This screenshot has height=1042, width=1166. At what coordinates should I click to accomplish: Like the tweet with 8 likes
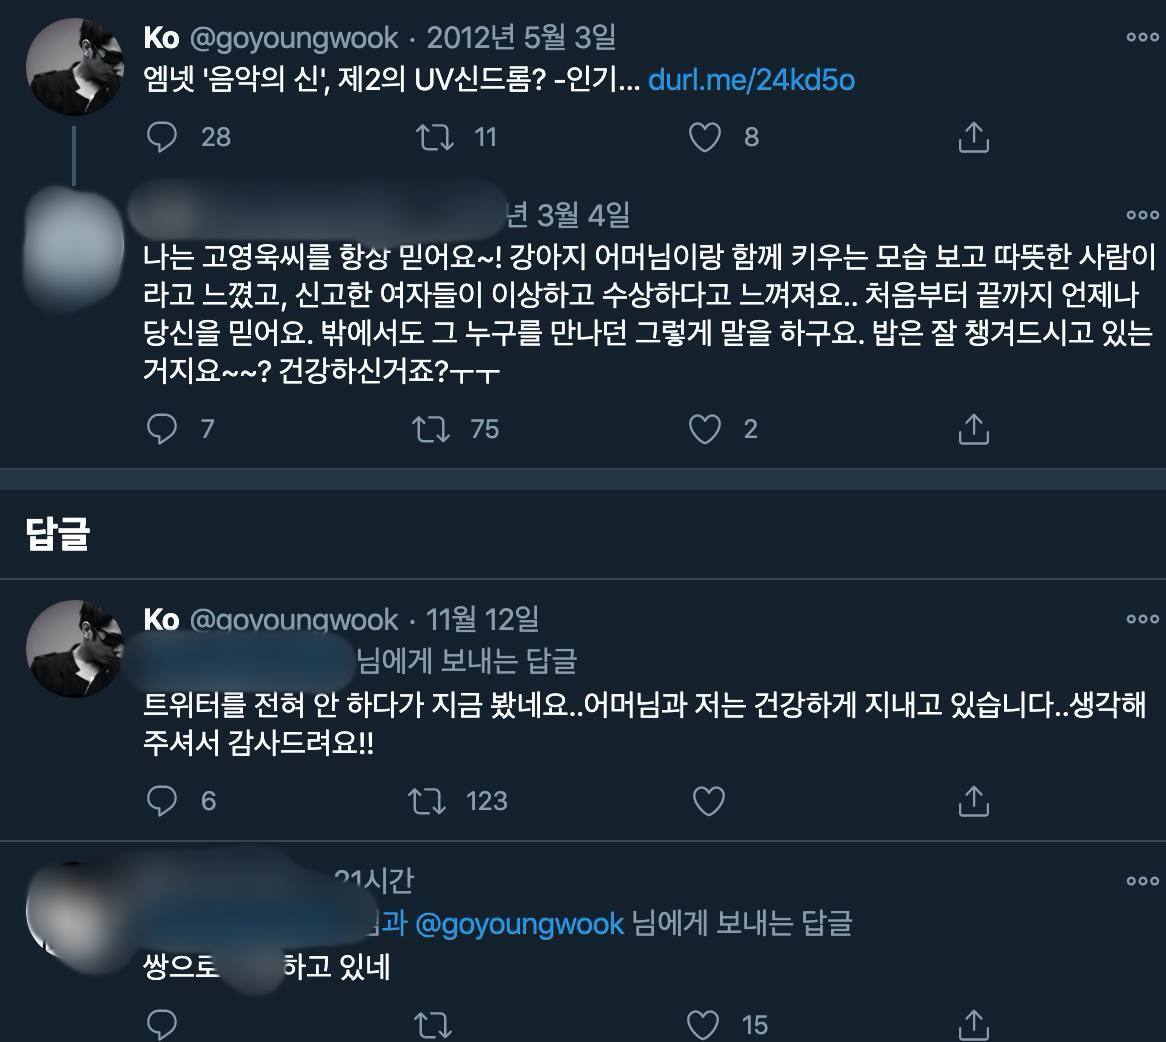click(705, 137)
